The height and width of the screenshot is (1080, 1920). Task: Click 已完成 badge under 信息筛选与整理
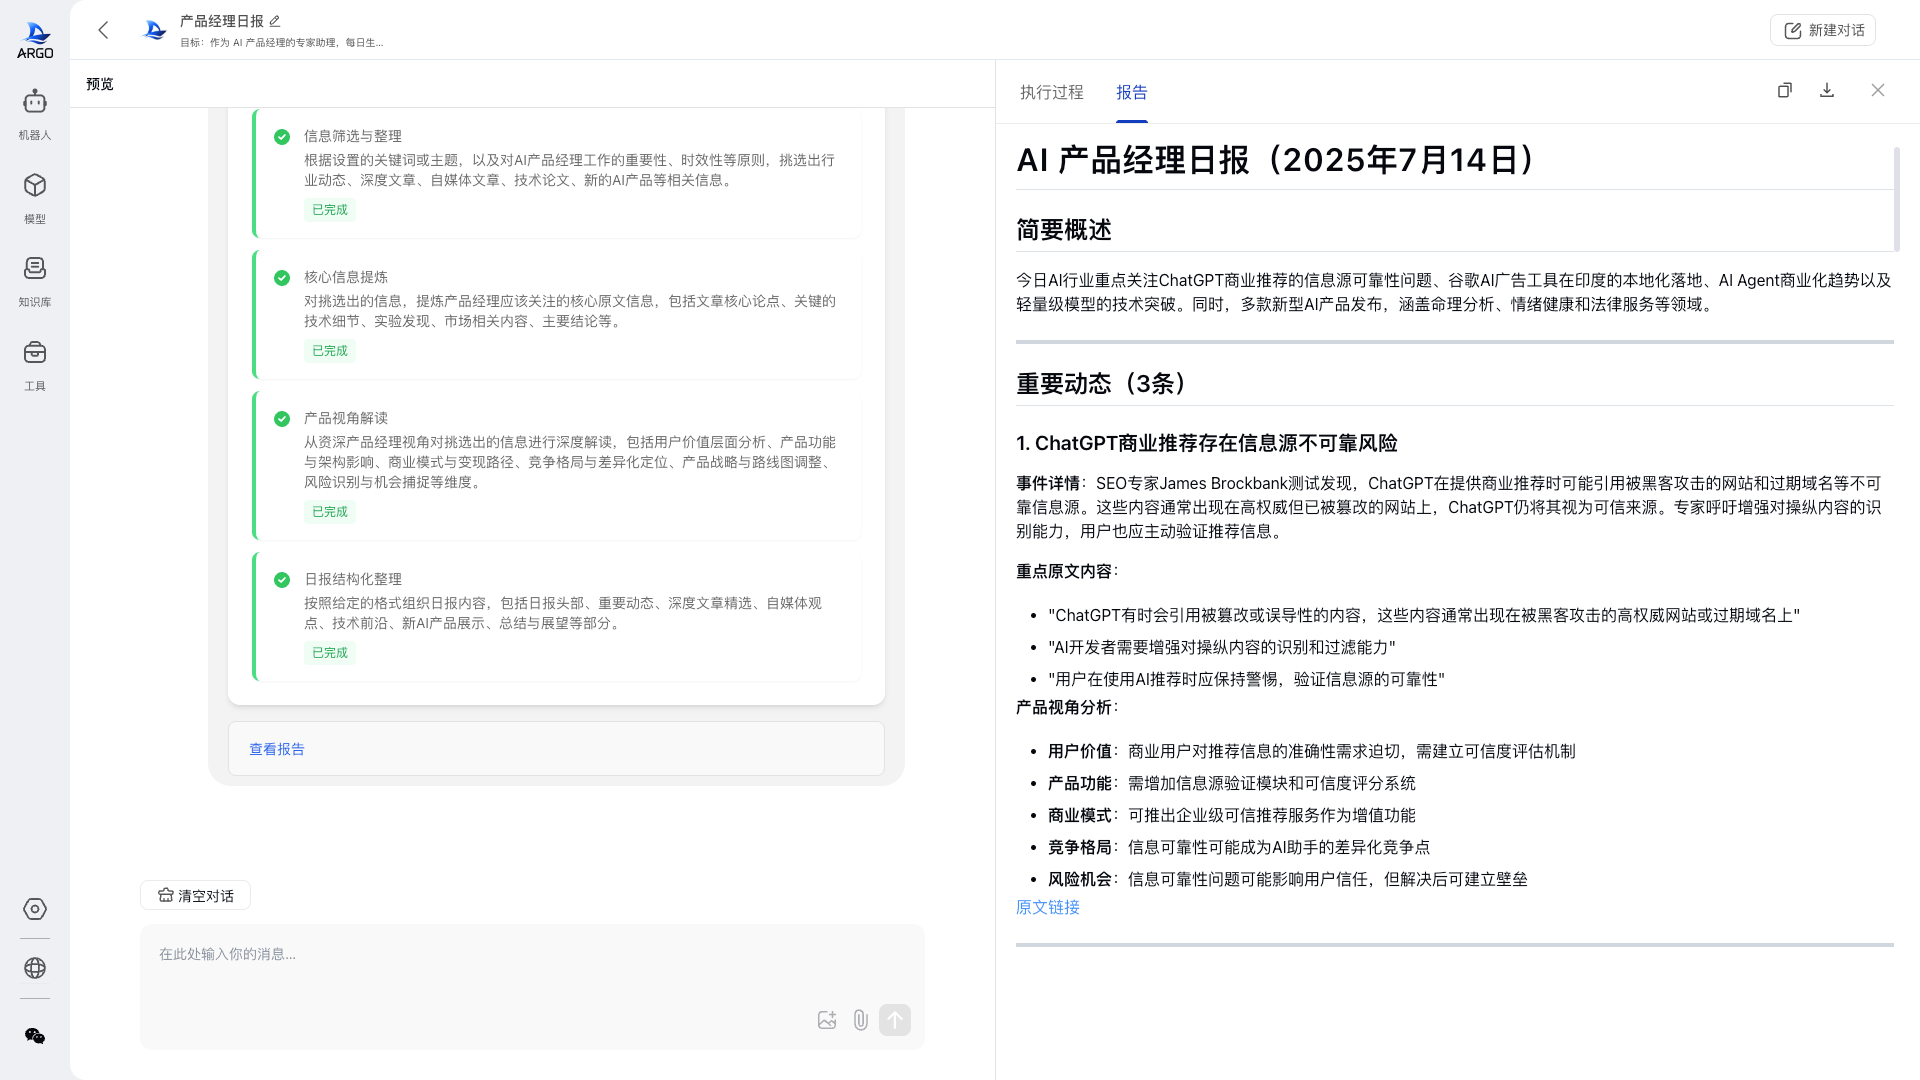(330, 210)
